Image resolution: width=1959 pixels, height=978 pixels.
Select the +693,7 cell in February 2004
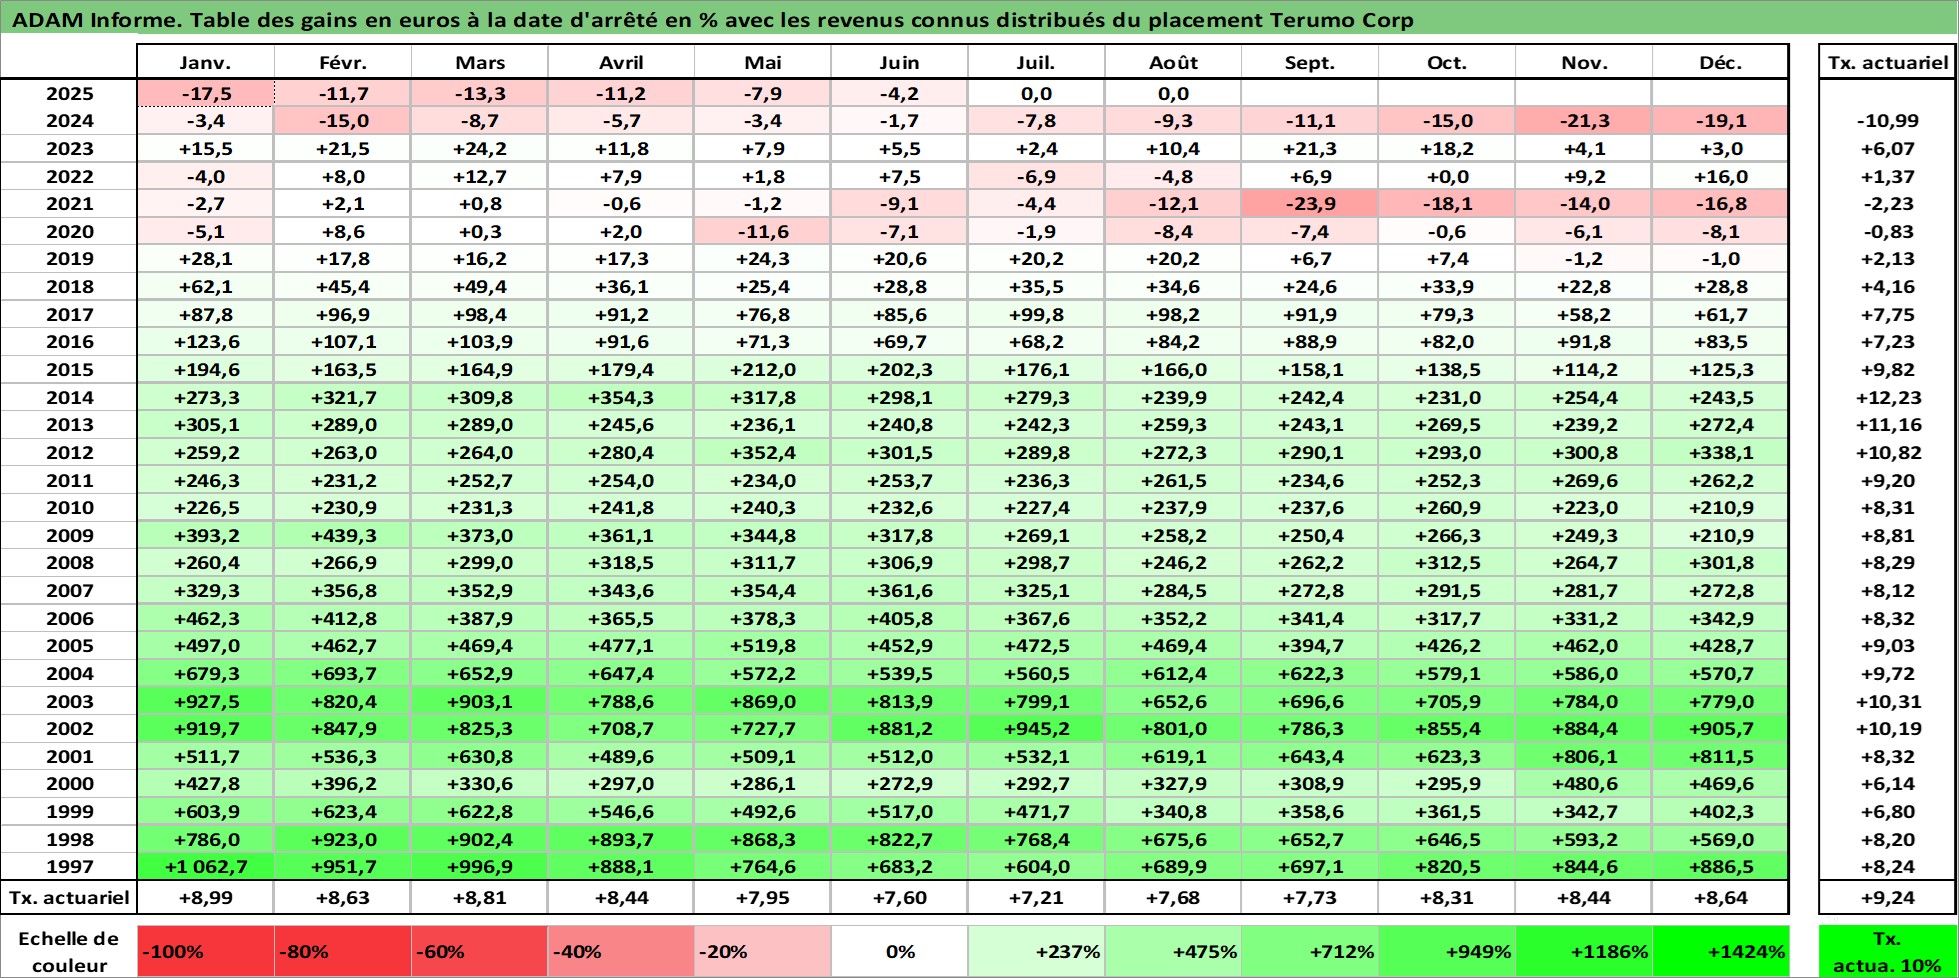pyautogui.click(x=342, y=673)
